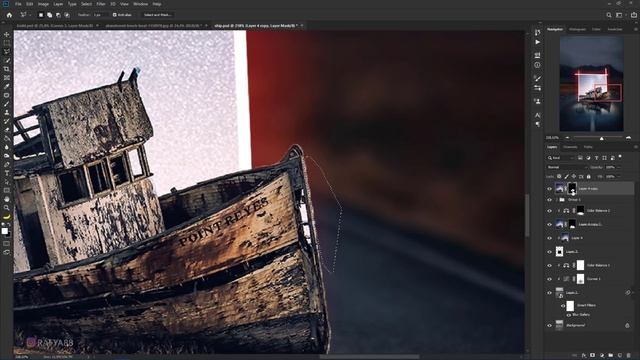Viewport: 640px width, 360px height.
Task: Click the foreground color swatch
Action: 4,231
